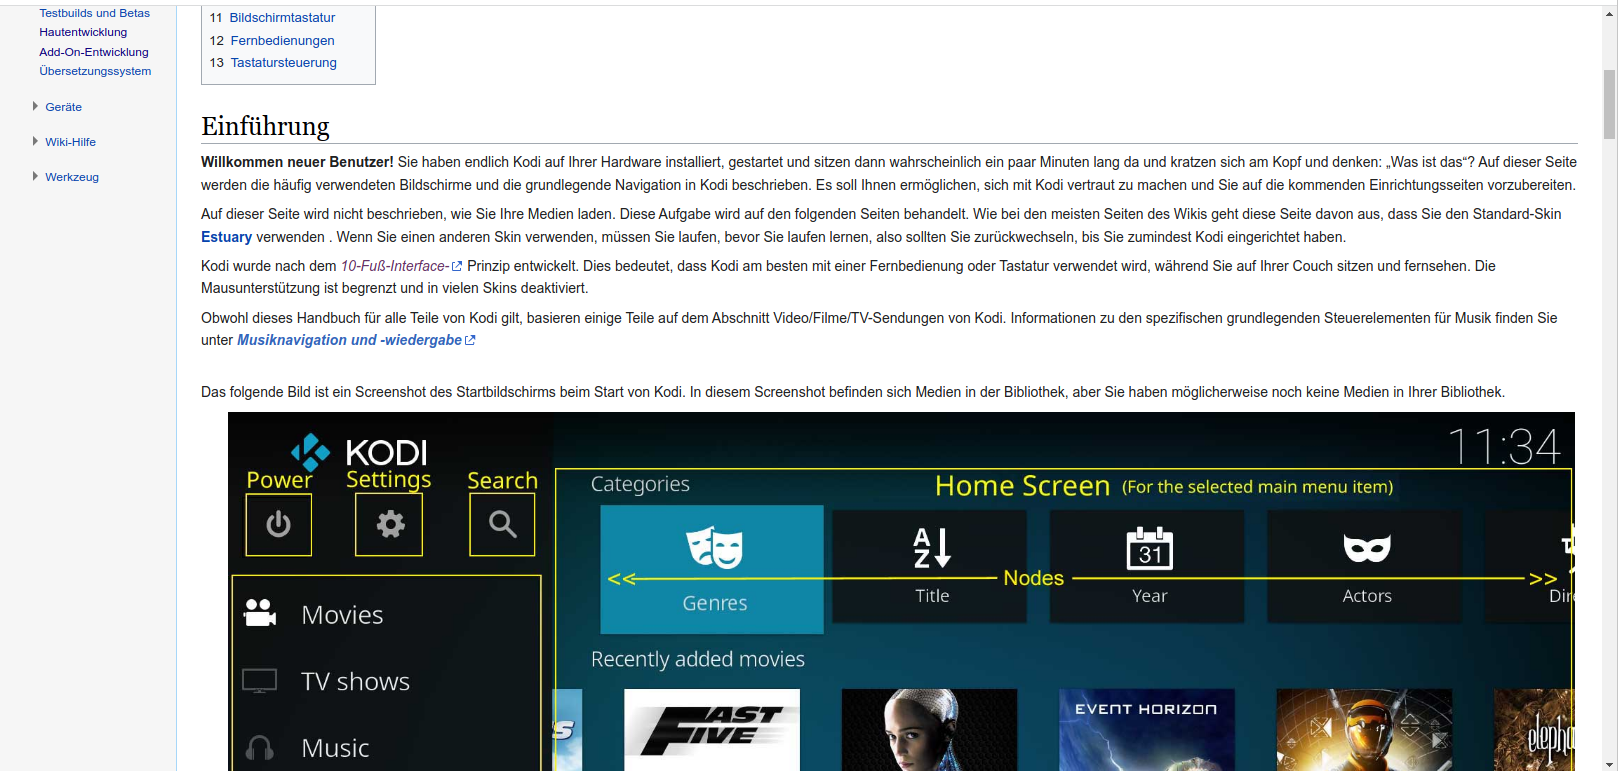Open the Werkzeug sidebar heading

coord(72,177)
